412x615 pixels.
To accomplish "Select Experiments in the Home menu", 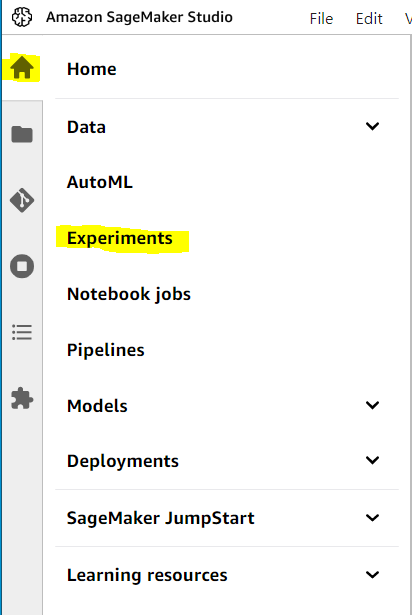I will point(120,238).
